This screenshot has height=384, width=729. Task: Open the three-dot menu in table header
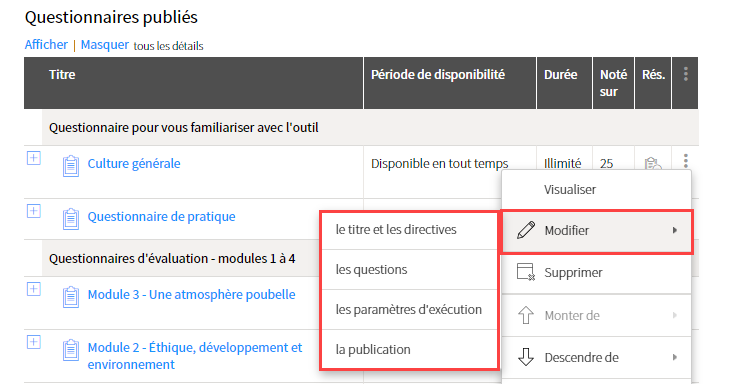pyautogui.click(x=685, y=74)
